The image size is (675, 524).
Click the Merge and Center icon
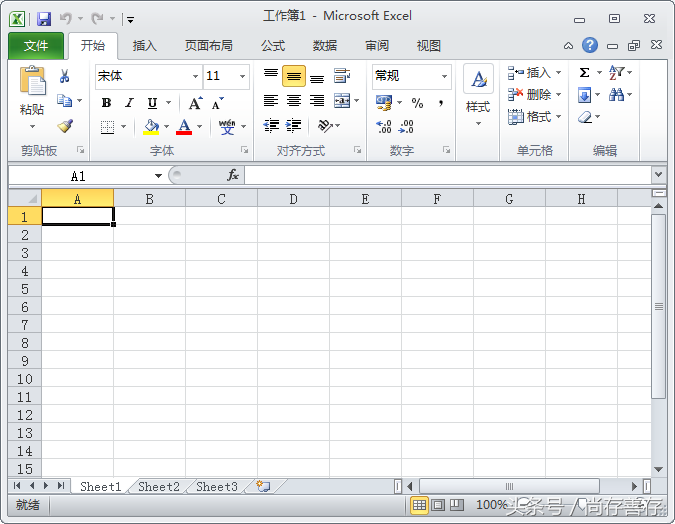[342, 101]
